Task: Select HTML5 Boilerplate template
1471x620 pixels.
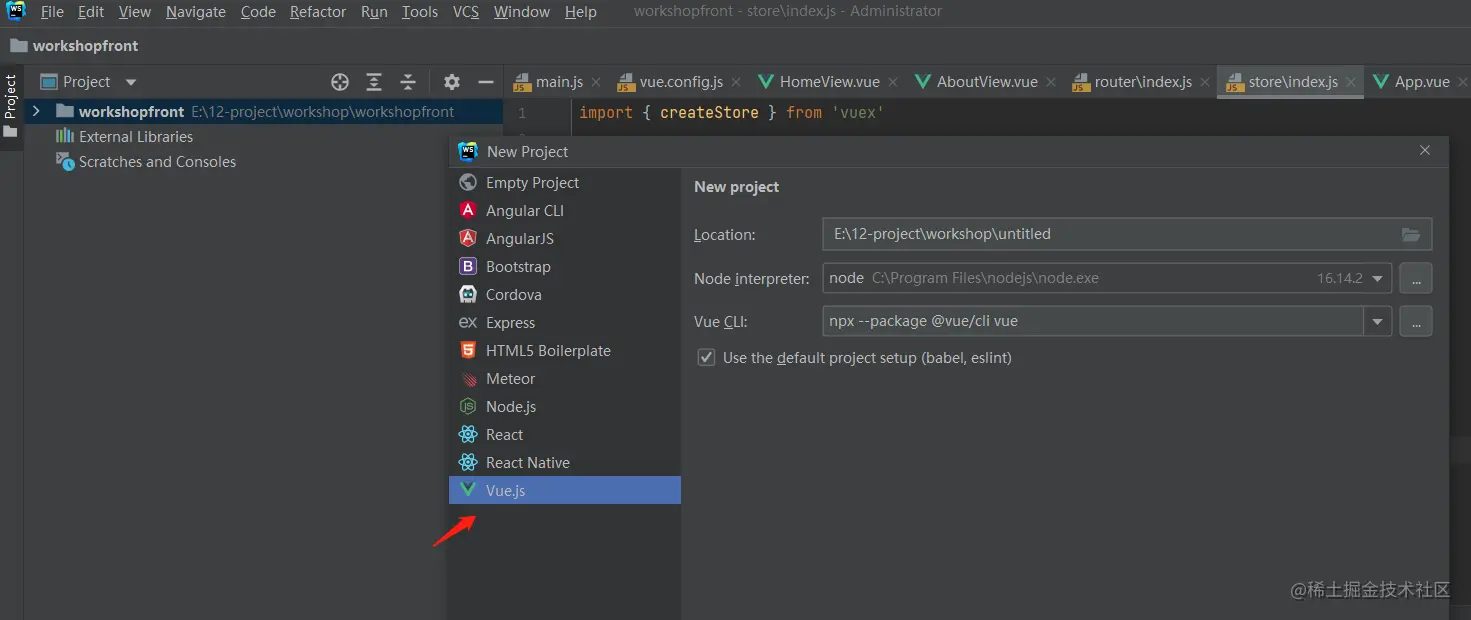Action: pos(564,351)
